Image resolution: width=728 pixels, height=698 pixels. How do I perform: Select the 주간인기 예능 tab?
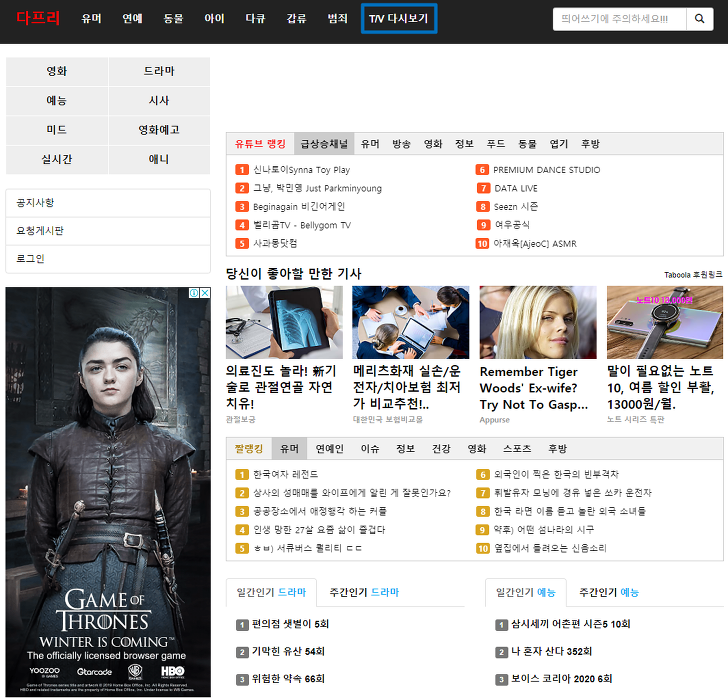pyautogui.click(x=609, y=593)
